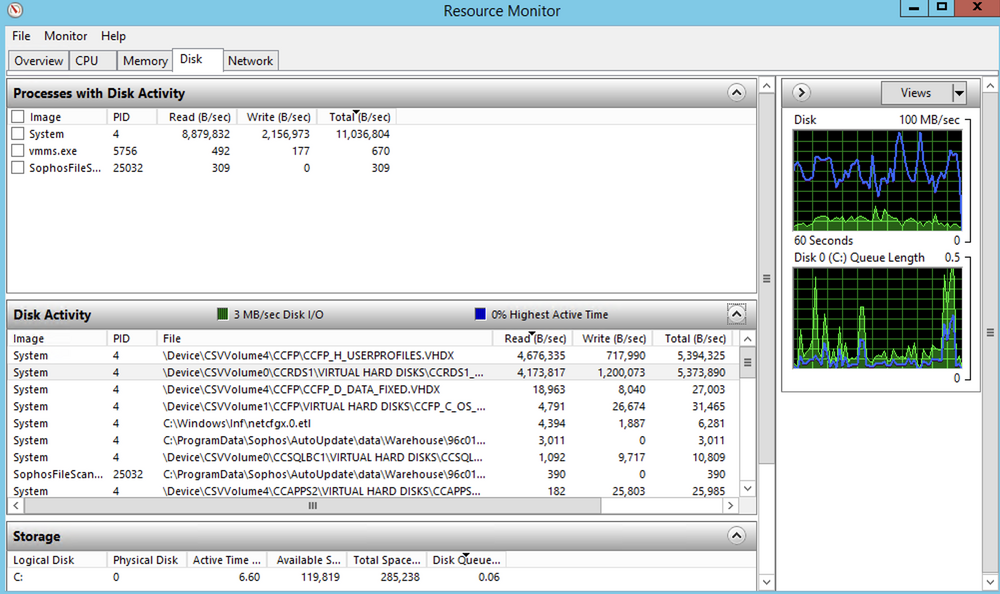Sort Disk Activity by File column
The width and height of the screenshot is (1000, 594).
click(325, 338)
